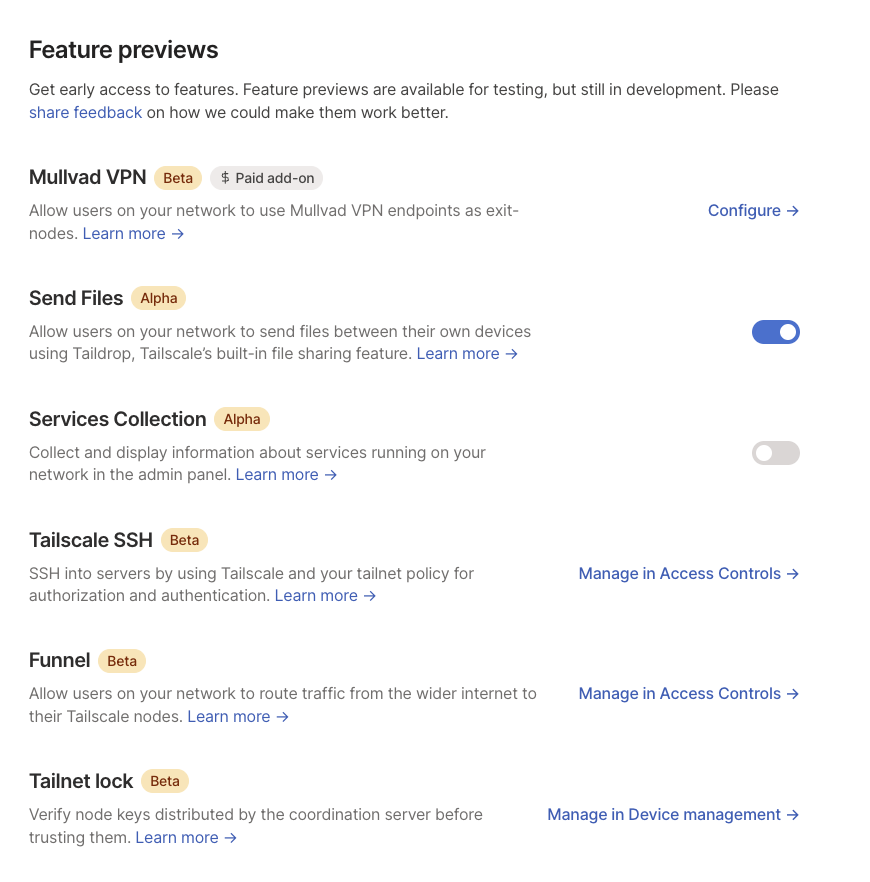Viewport: 870px width, 882px height.
Task: Enable the Services Collection preview
Action: [776, 453]
